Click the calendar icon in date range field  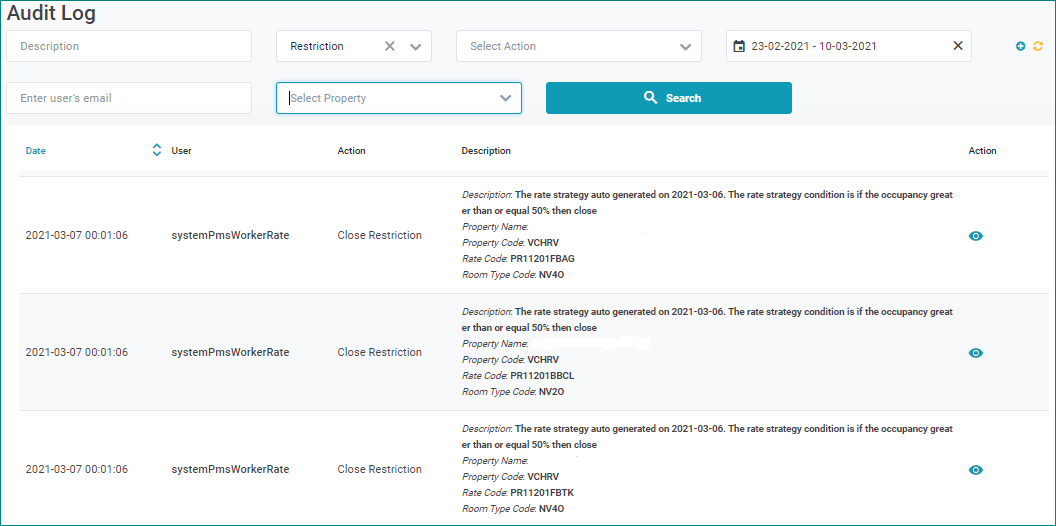coord(739,46)
